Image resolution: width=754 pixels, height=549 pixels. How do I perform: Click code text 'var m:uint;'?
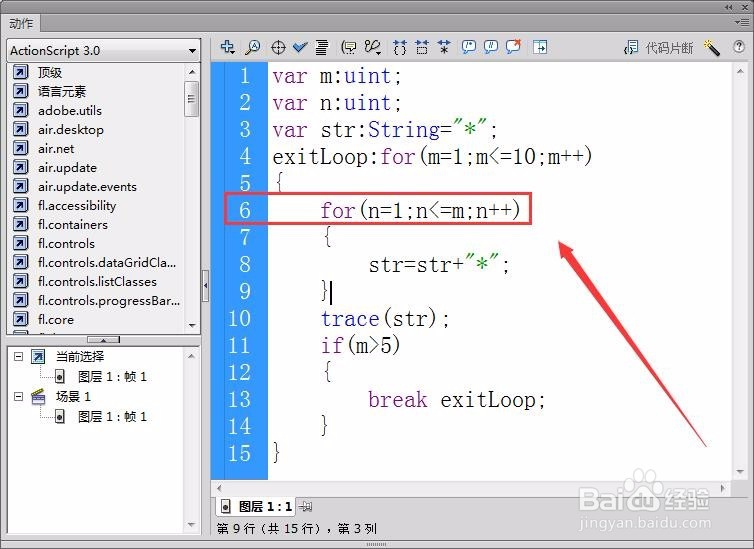[x=337, y=76]
